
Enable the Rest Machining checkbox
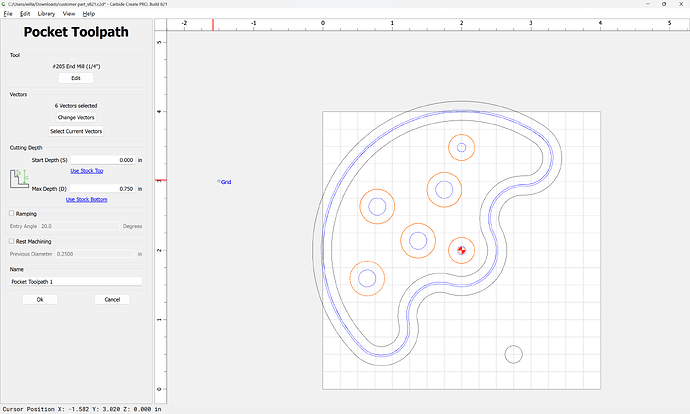tap(12, 241)
